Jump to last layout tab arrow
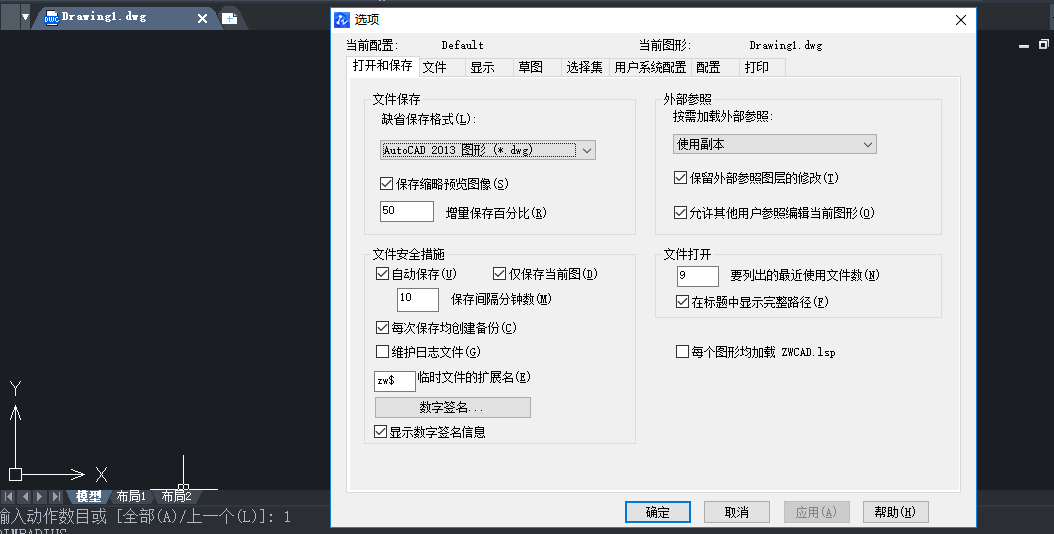This screenshot has width=1054, height=534. (56, 496)
